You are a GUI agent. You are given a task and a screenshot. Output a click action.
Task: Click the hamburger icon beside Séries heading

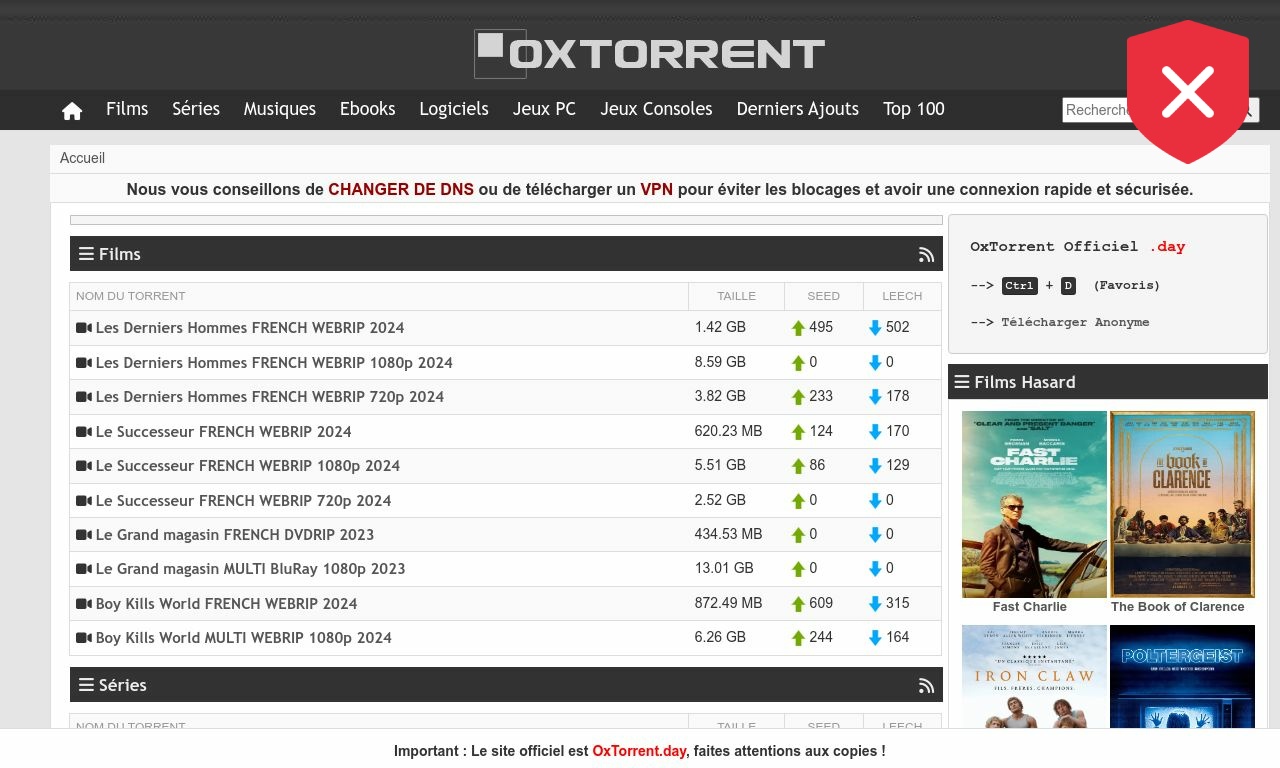click(x=86, y=685)
